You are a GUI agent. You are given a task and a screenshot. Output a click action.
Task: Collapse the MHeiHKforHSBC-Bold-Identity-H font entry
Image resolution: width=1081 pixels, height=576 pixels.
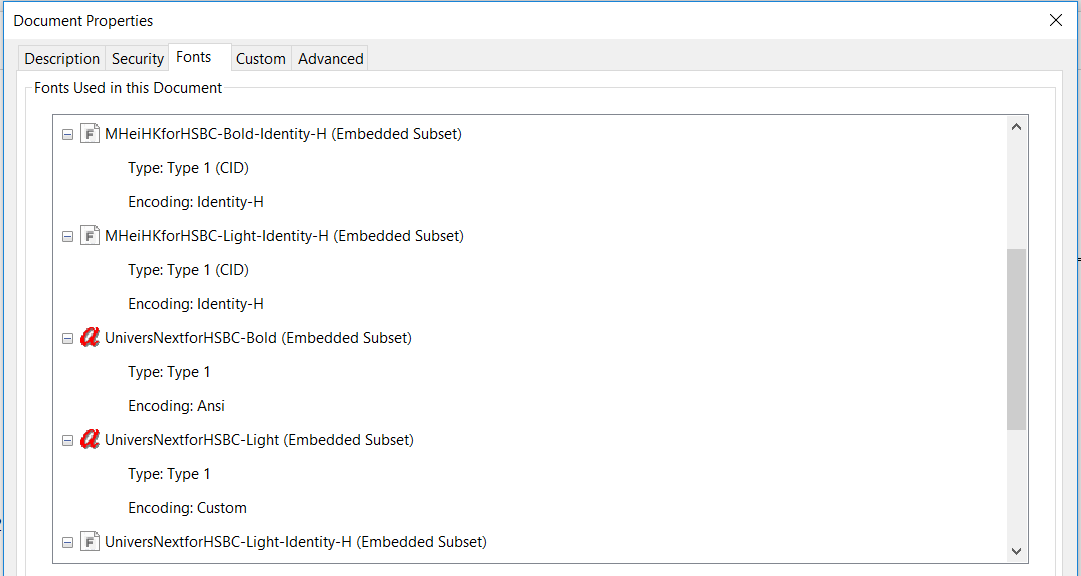(x=67, y=134)
